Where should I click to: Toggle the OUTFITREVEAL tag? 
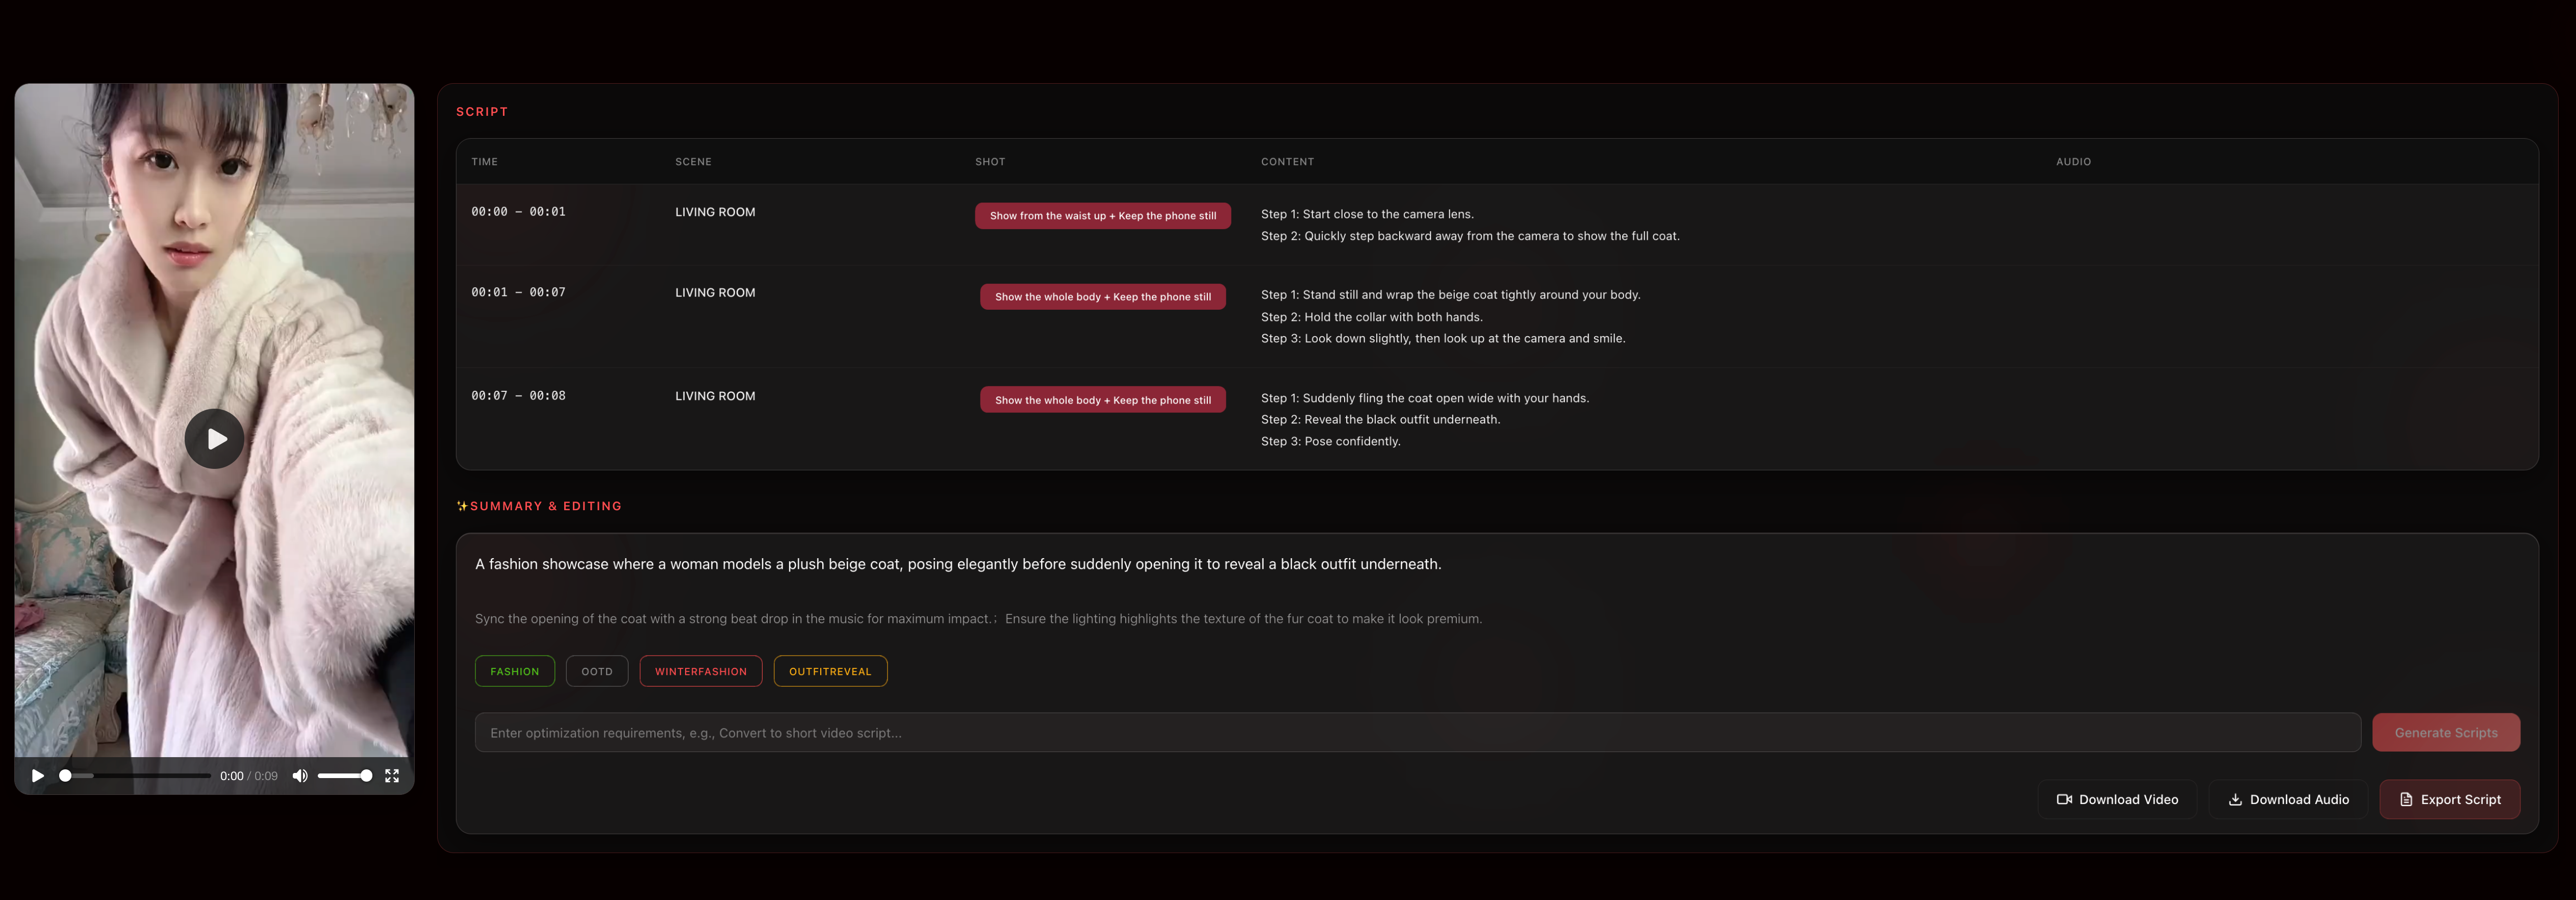coord(830,671)
